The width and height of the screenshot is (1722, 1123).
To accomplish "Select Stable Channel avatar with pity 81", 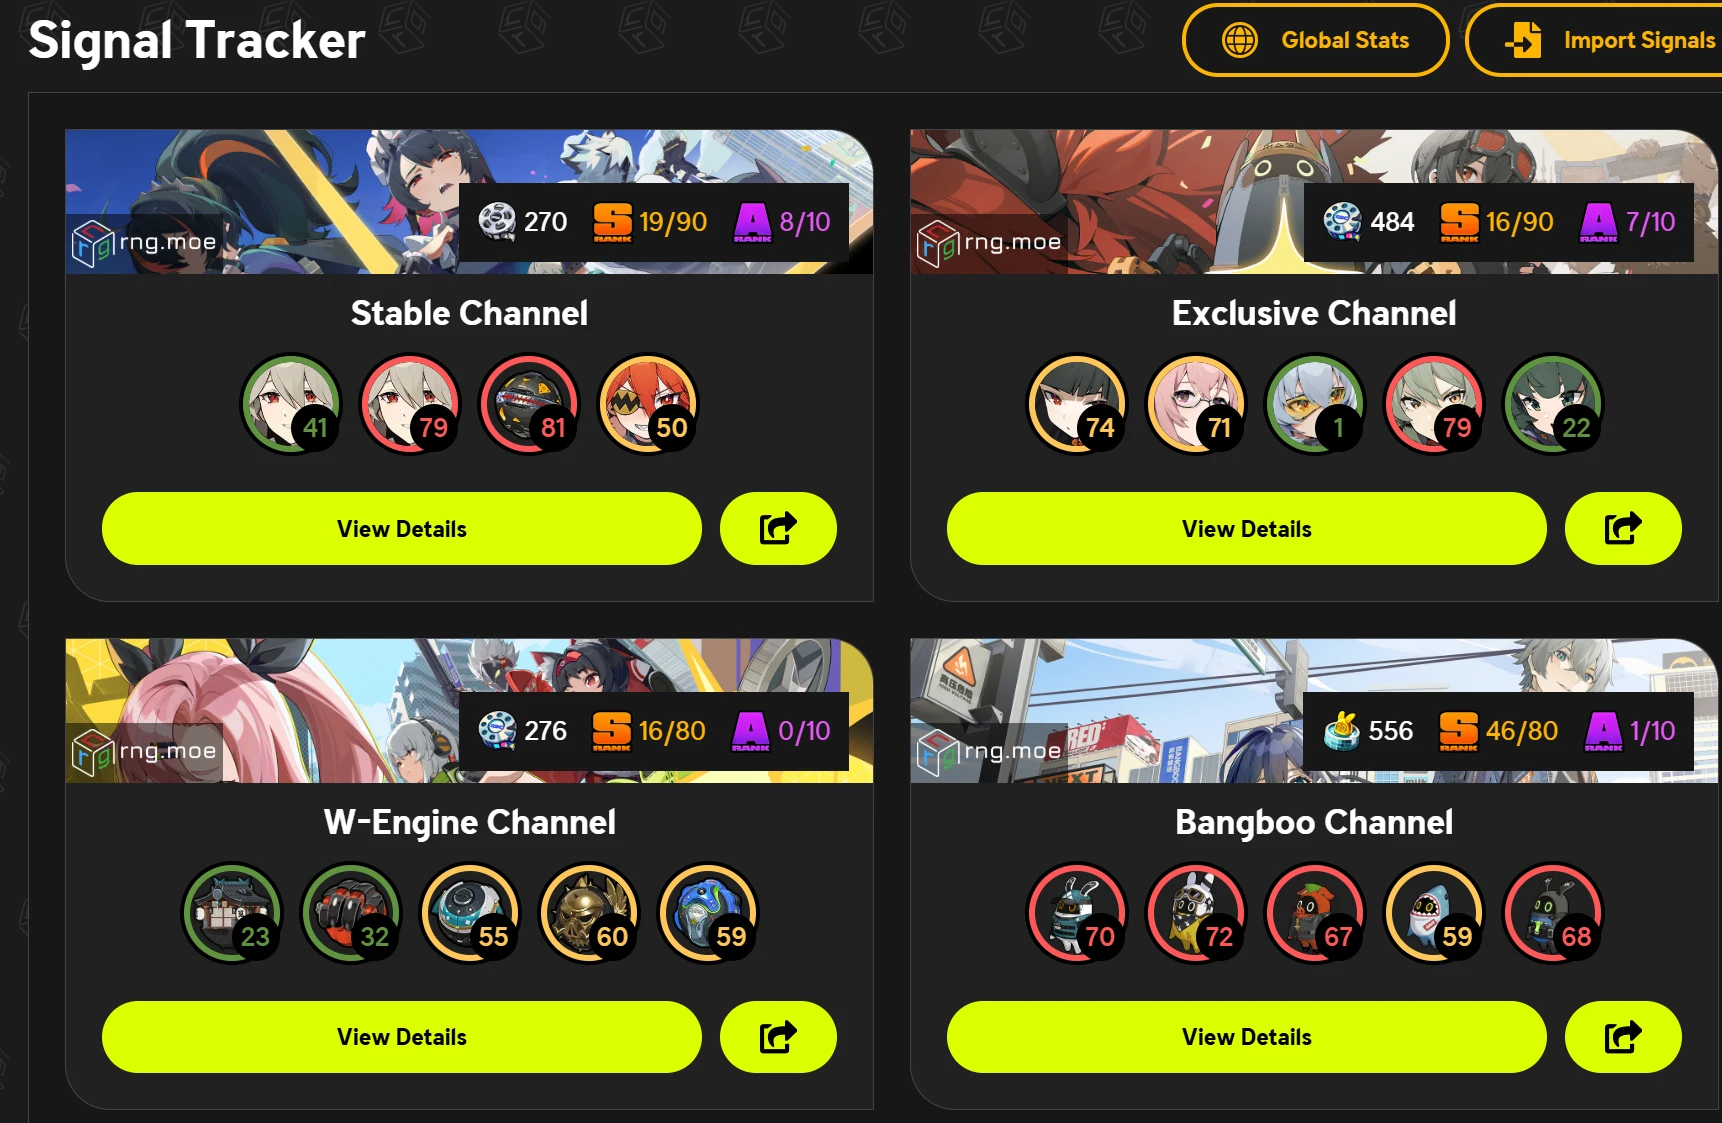I will coord(529,404).
